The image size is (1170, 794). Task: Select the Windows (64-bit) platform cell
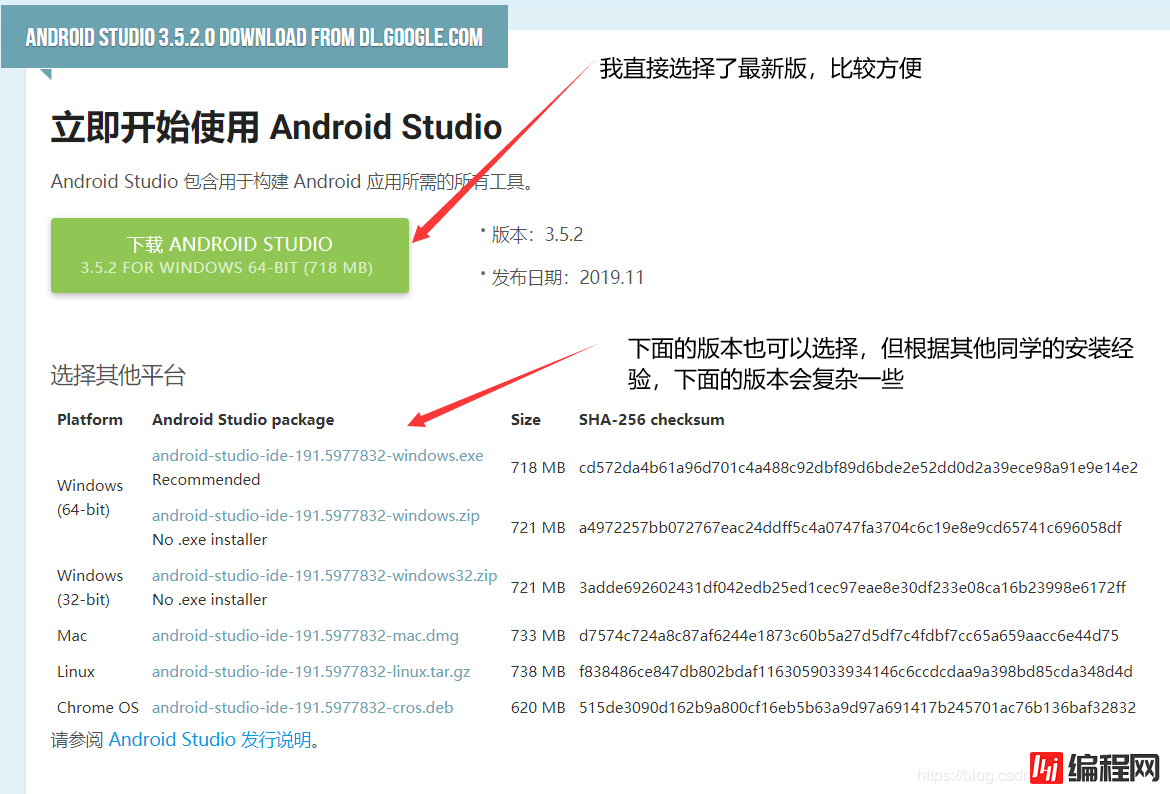click(x=90, y=497)
